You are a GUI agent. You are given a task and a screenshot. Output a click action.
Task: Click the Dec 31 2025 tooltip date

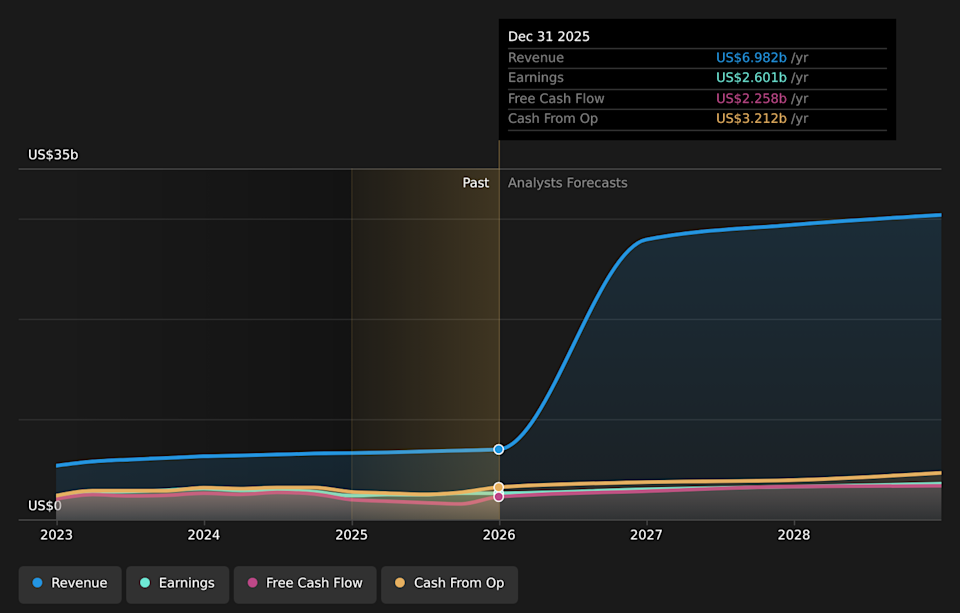(x=549, y=37)
